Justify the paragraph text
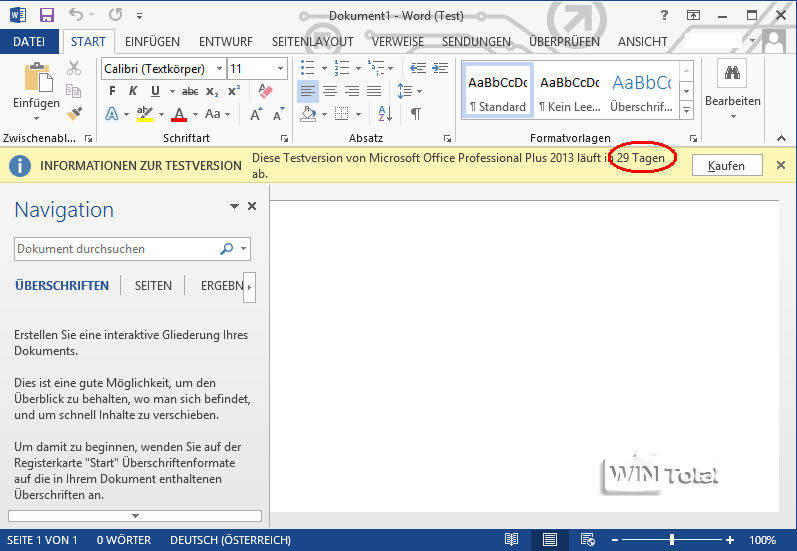 (x=374, y=91)
